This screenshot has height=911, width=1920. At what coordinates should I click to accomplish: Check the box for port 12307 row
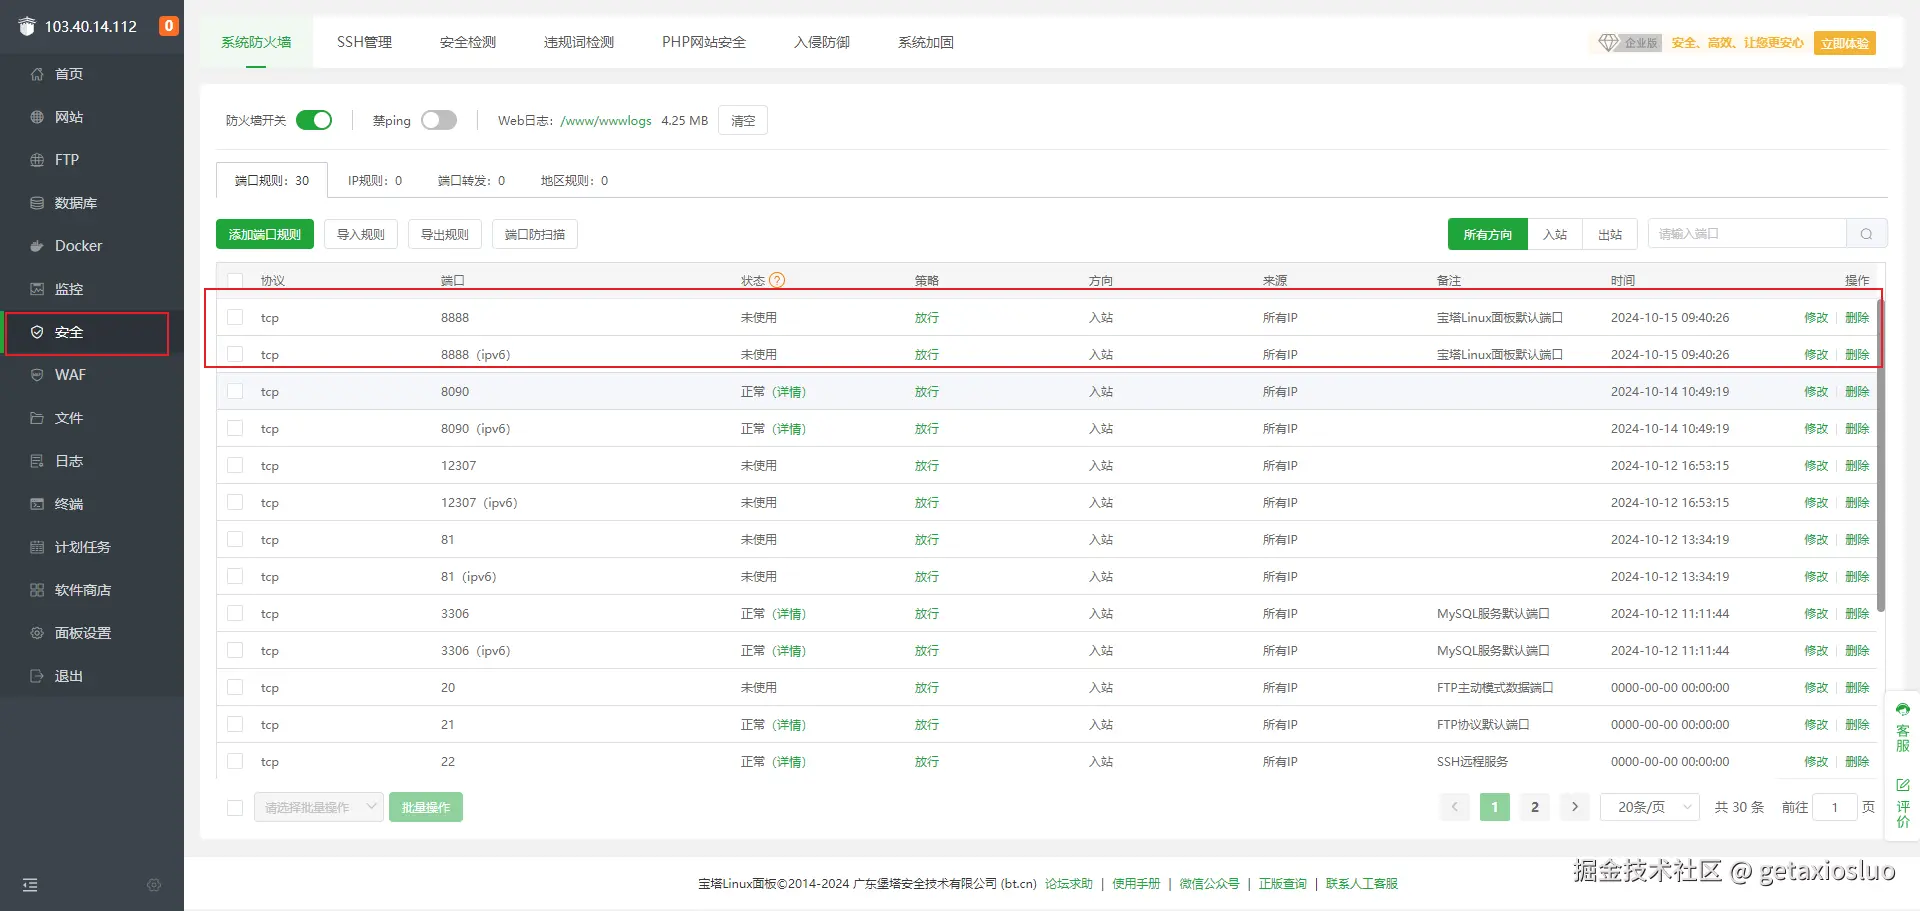235,465
